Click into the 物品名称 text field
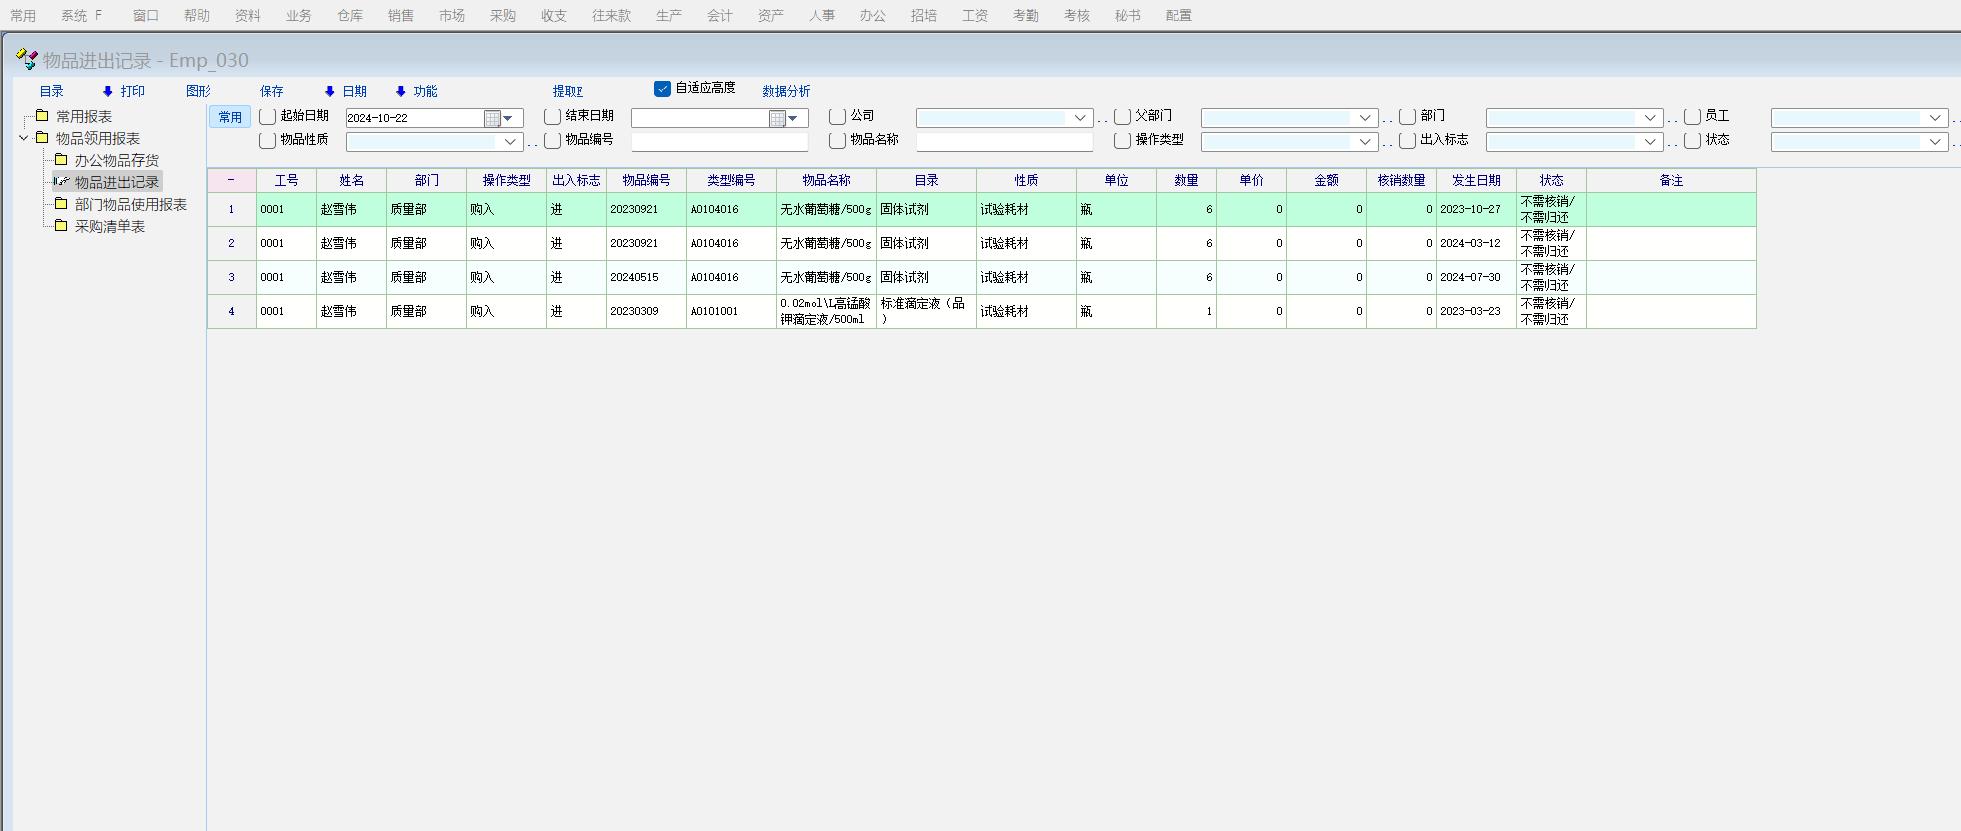Screen dimensions: 1961x831 (1004, 142)
